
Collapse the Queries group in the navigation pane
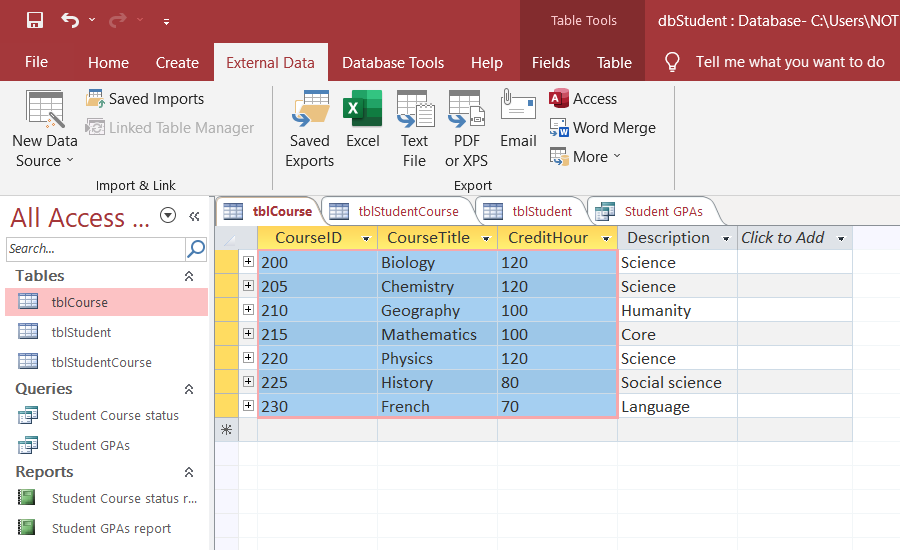(x=189, y=389)
